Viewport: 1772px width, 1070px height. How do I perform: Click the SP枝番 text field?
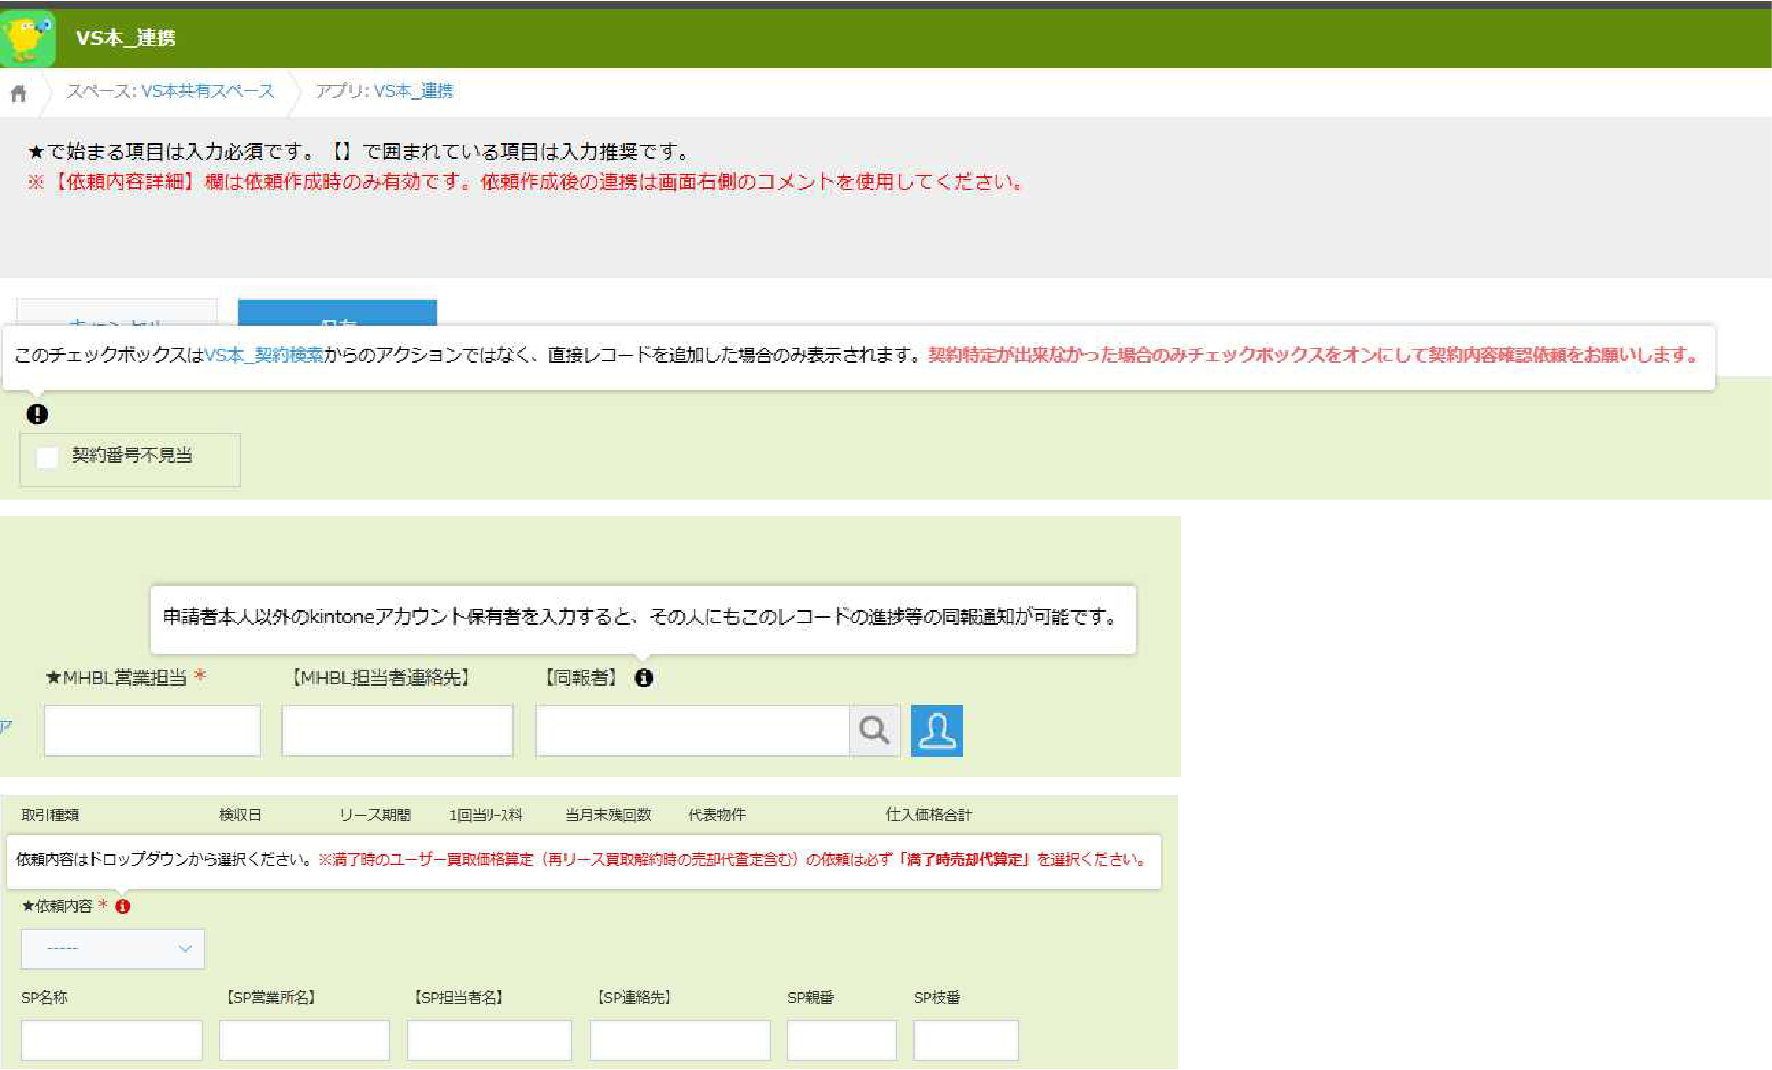click(x=966, y=1040)
